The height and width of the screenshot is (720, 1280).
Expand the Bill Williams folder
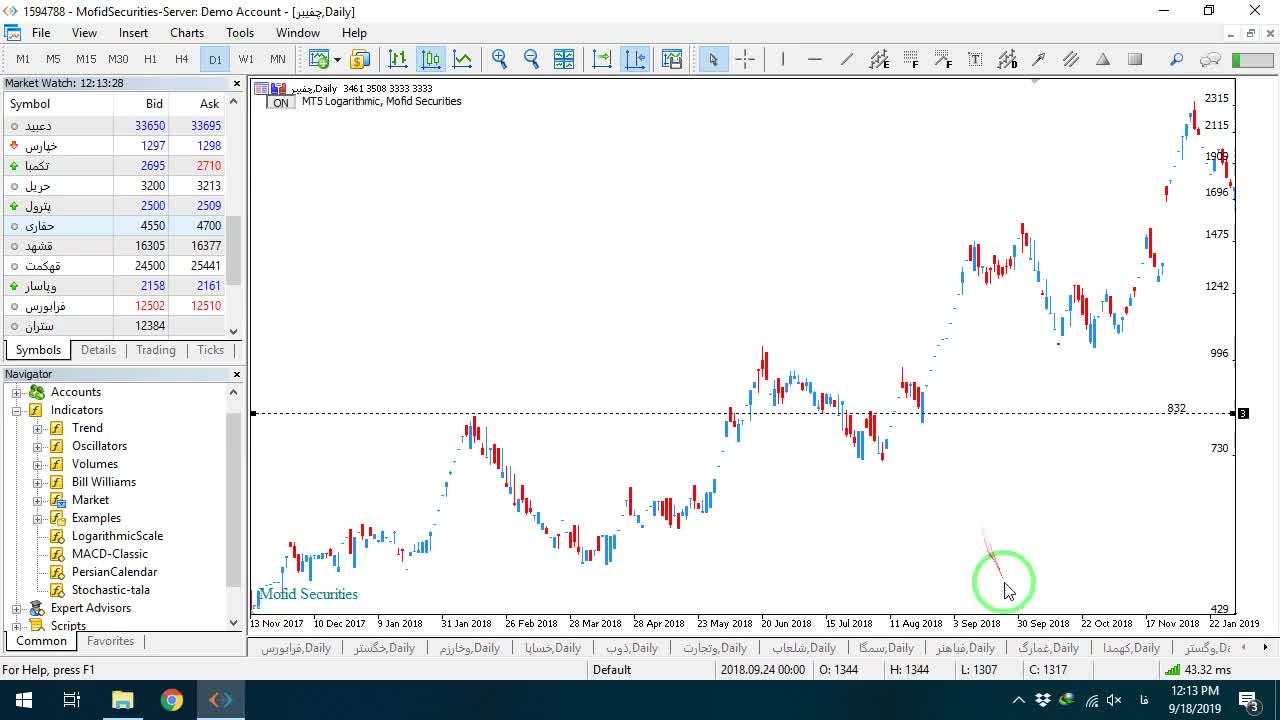(x=38, y=482)
